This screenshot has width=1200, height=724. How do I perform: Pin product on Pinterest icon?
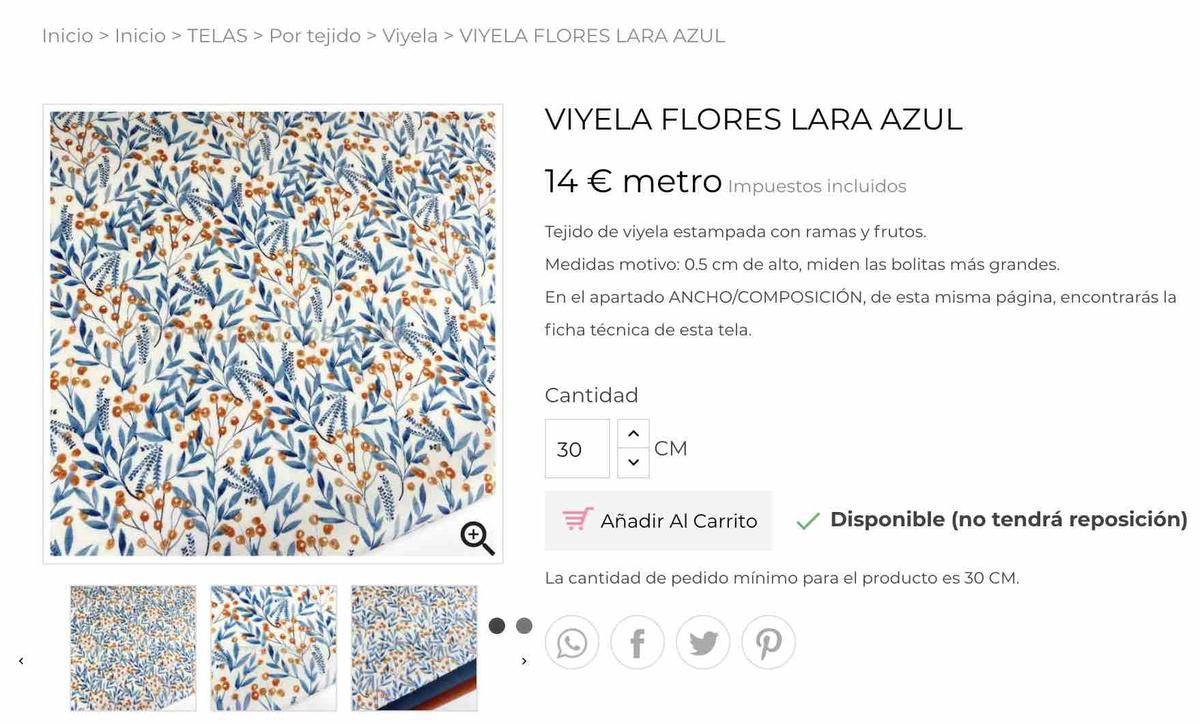tap(768, 642)
